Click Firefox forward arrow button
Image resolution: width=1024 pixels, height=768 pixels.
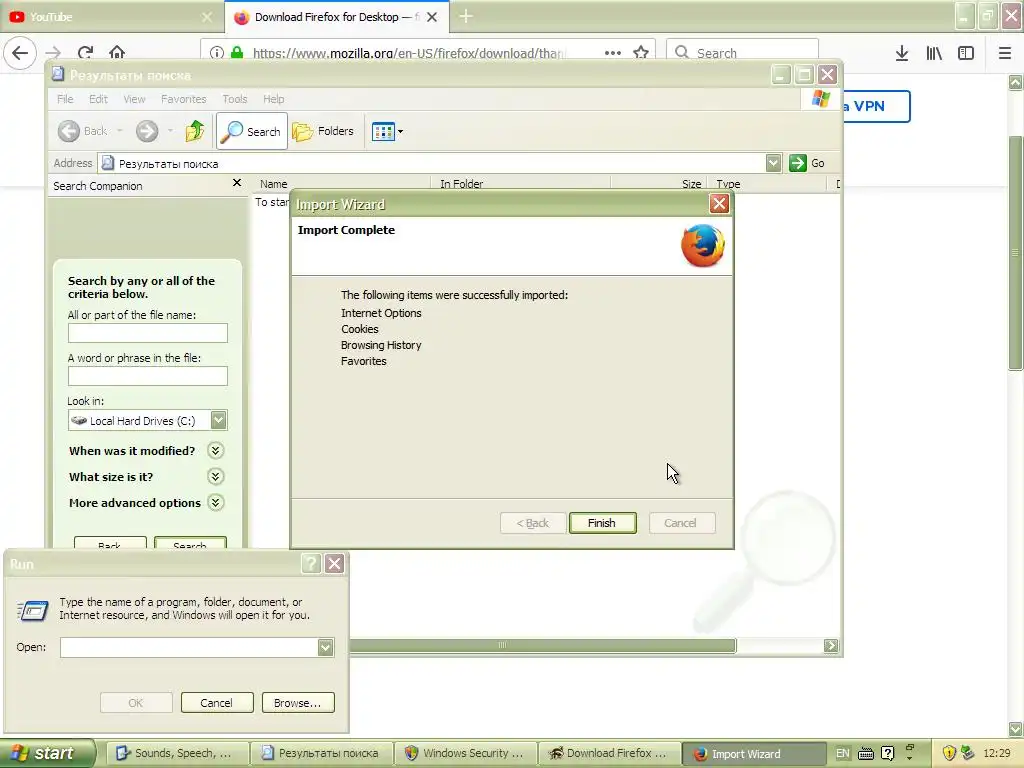(x=53, y=52)
